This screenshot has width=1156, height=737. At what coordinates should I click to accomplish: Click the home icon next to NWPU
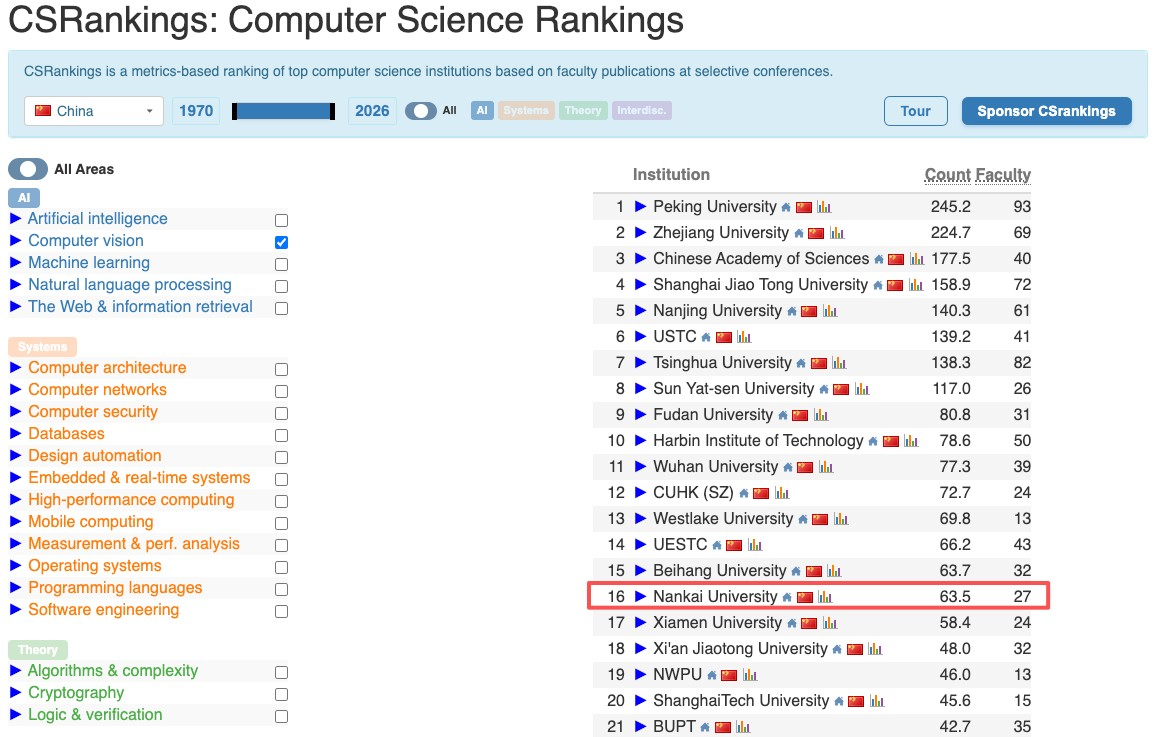click(x=712, y=675)
